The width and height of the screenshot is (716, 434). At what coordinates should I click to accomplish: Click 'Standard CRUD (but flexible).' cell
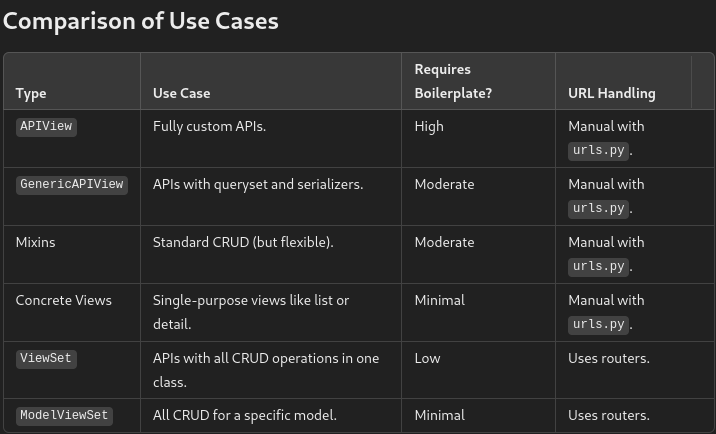pos(243,242)
